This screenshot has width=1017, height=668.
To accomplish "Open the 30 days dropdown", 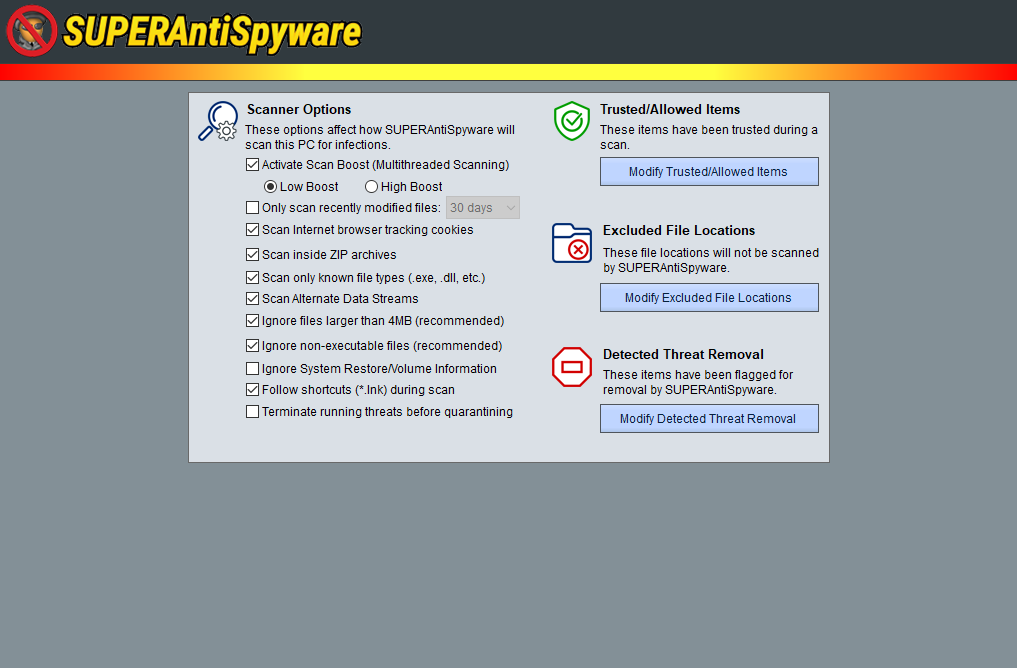I will pos(483,208).
